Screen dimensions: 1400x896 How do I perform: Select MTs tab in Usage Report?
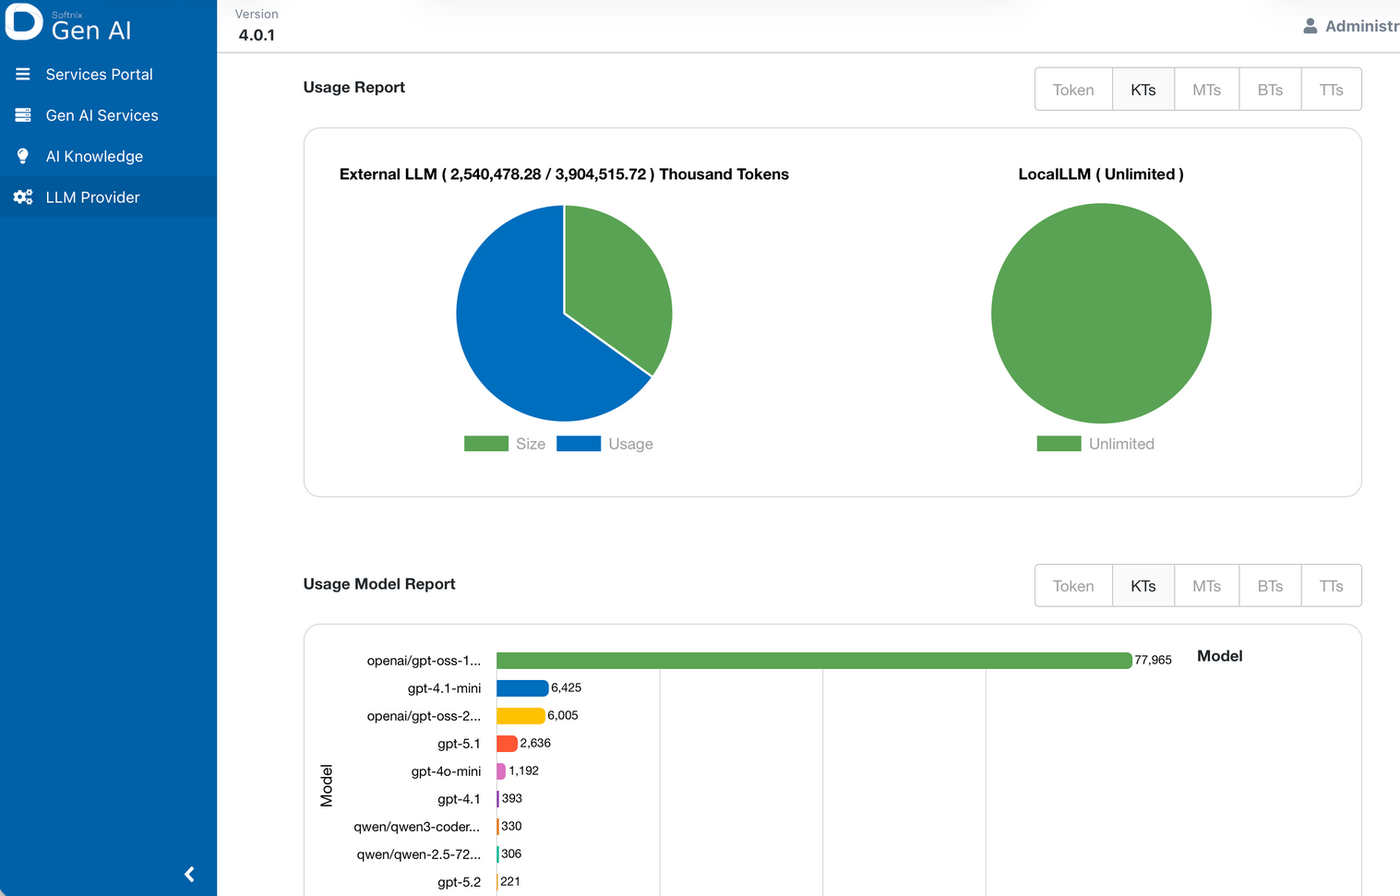(x=1207, y=90)
